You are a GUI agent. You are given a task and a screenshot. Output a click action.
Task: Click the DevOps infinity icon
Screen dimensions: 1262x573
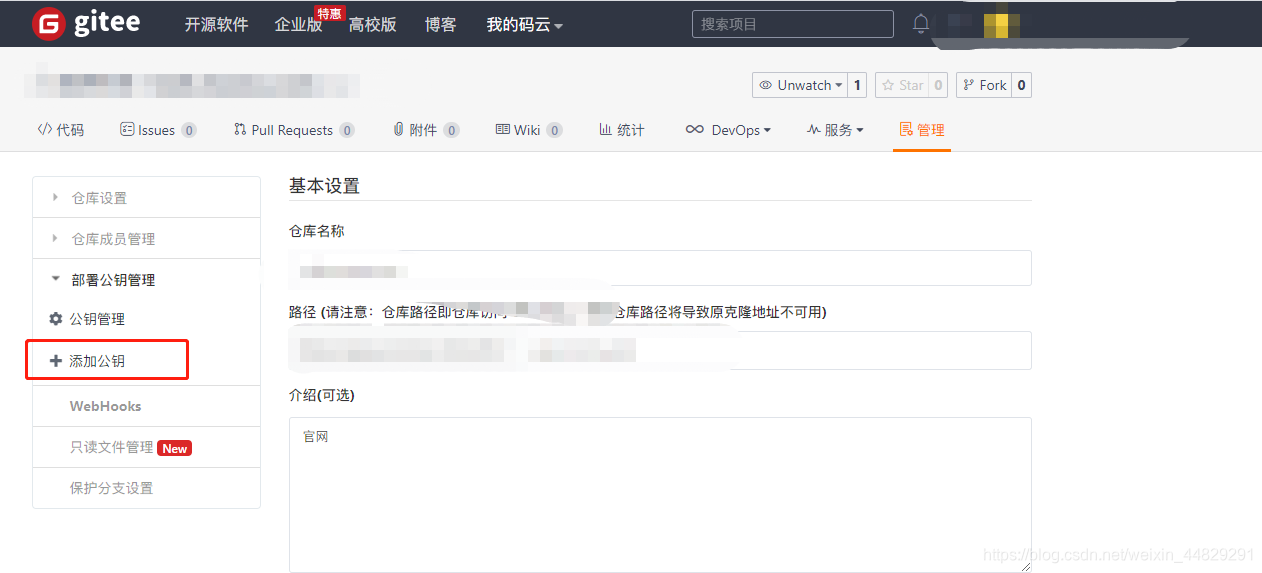(694, 130)
